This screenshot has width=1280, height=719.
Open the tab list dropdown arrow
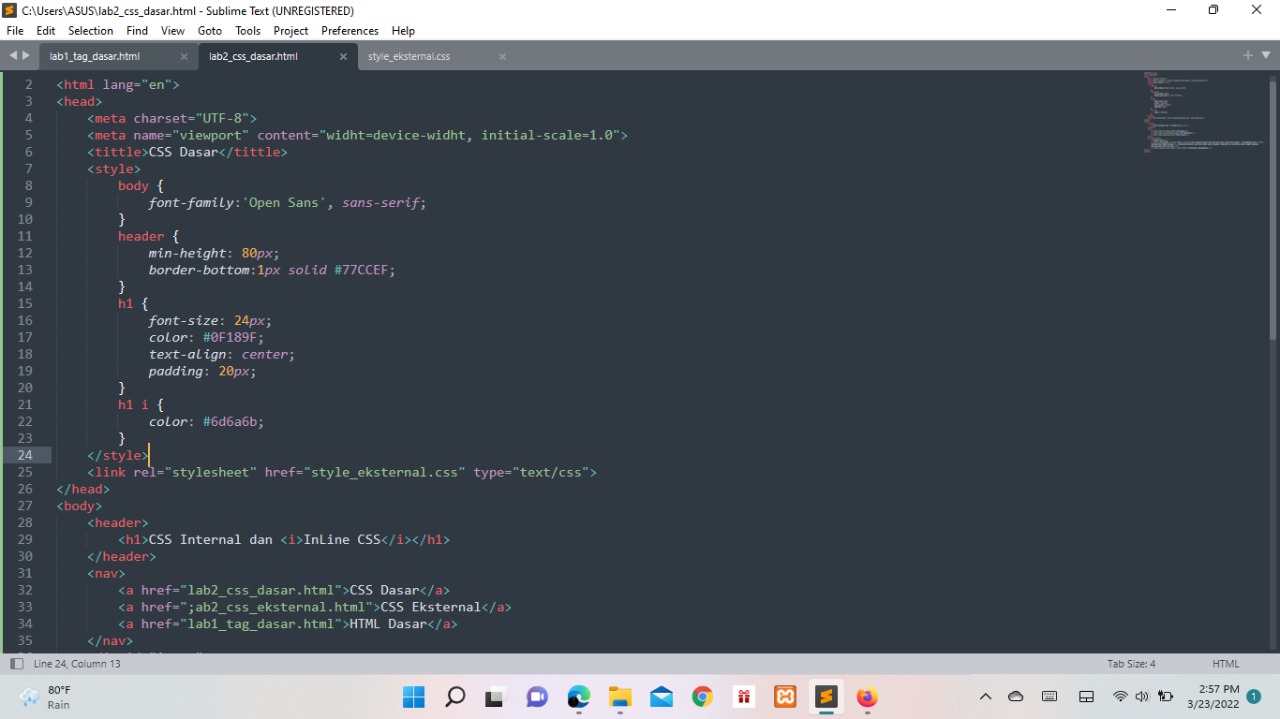point(1265,56)
